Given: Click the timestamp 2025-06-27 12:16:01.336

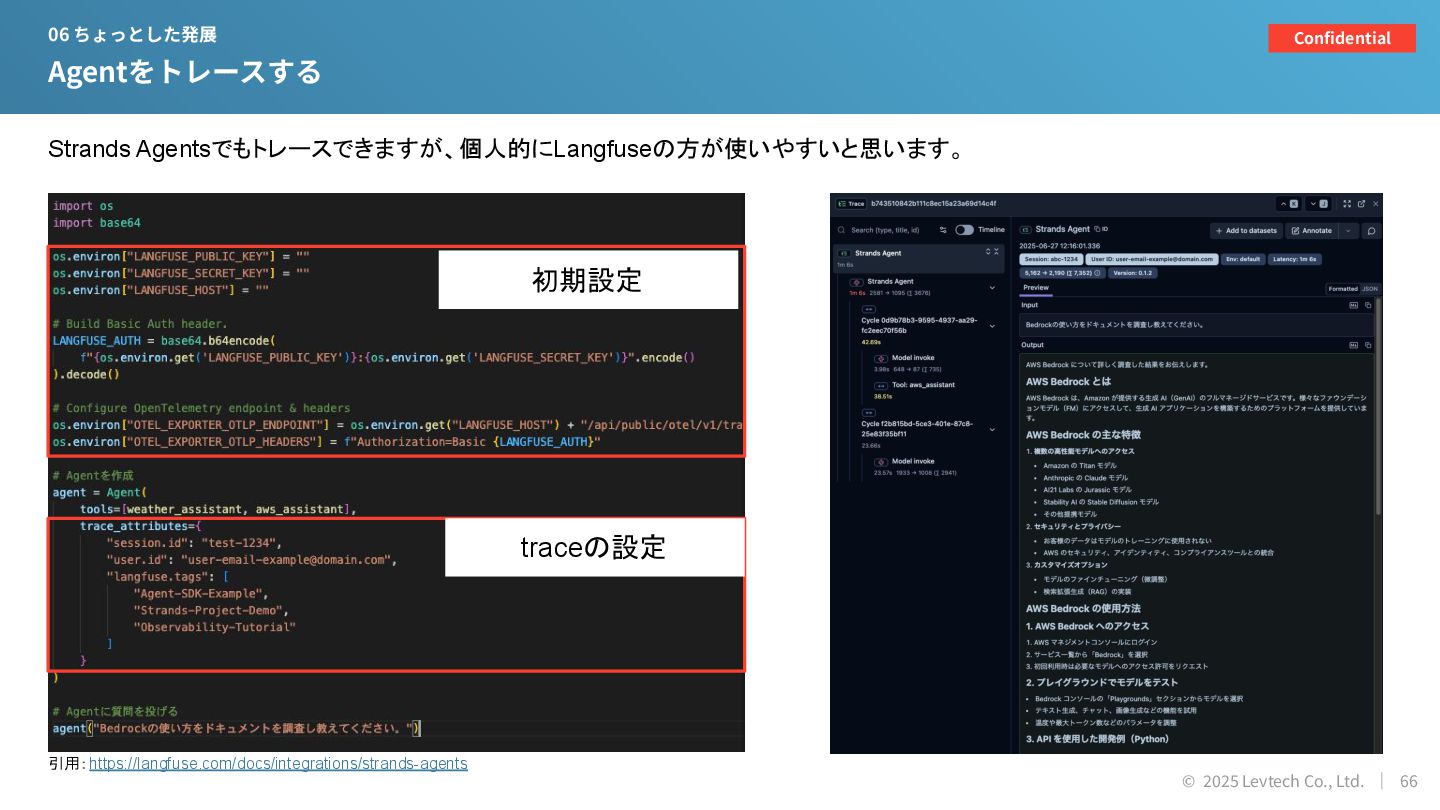Looking at the screenshot, I should tap(1060, 246).
